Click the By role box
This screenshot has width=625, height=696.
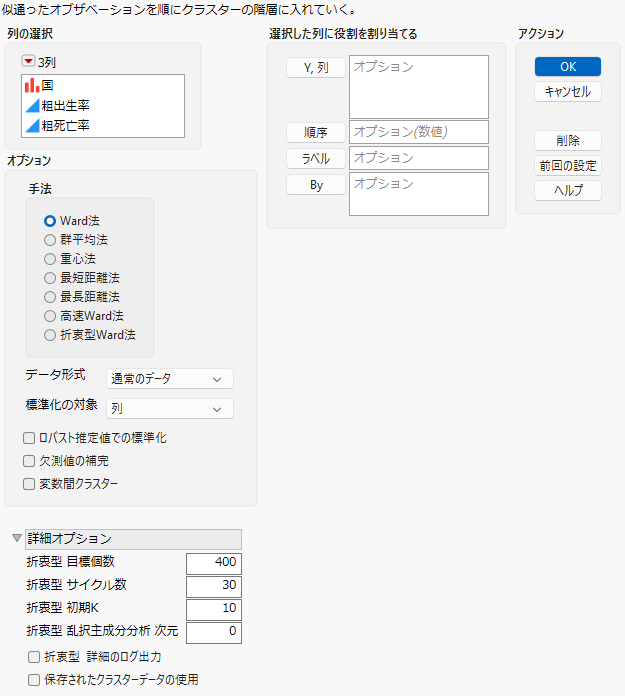(x=419, y=194)
